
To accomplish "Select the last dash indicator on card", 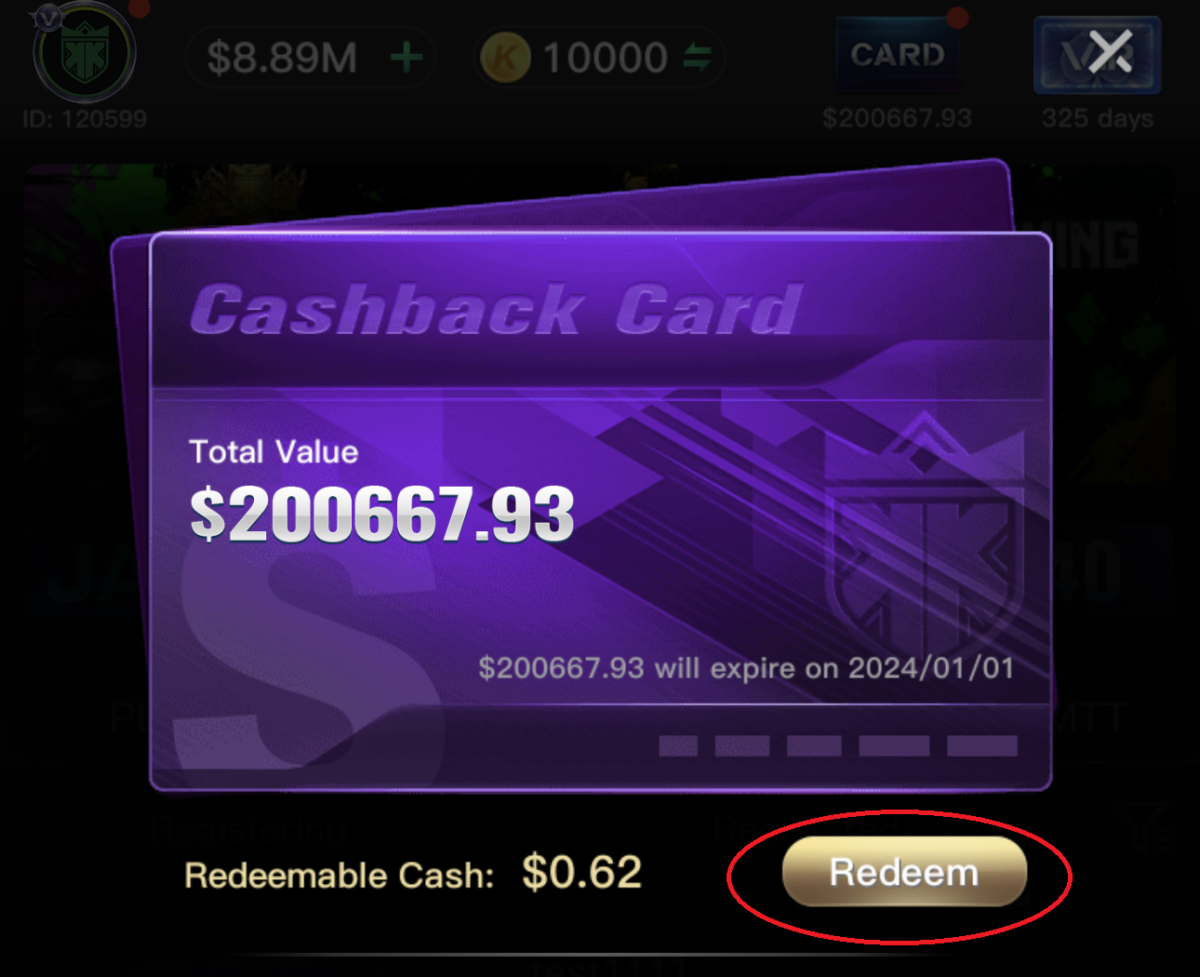I will click(x=982, y=745).
